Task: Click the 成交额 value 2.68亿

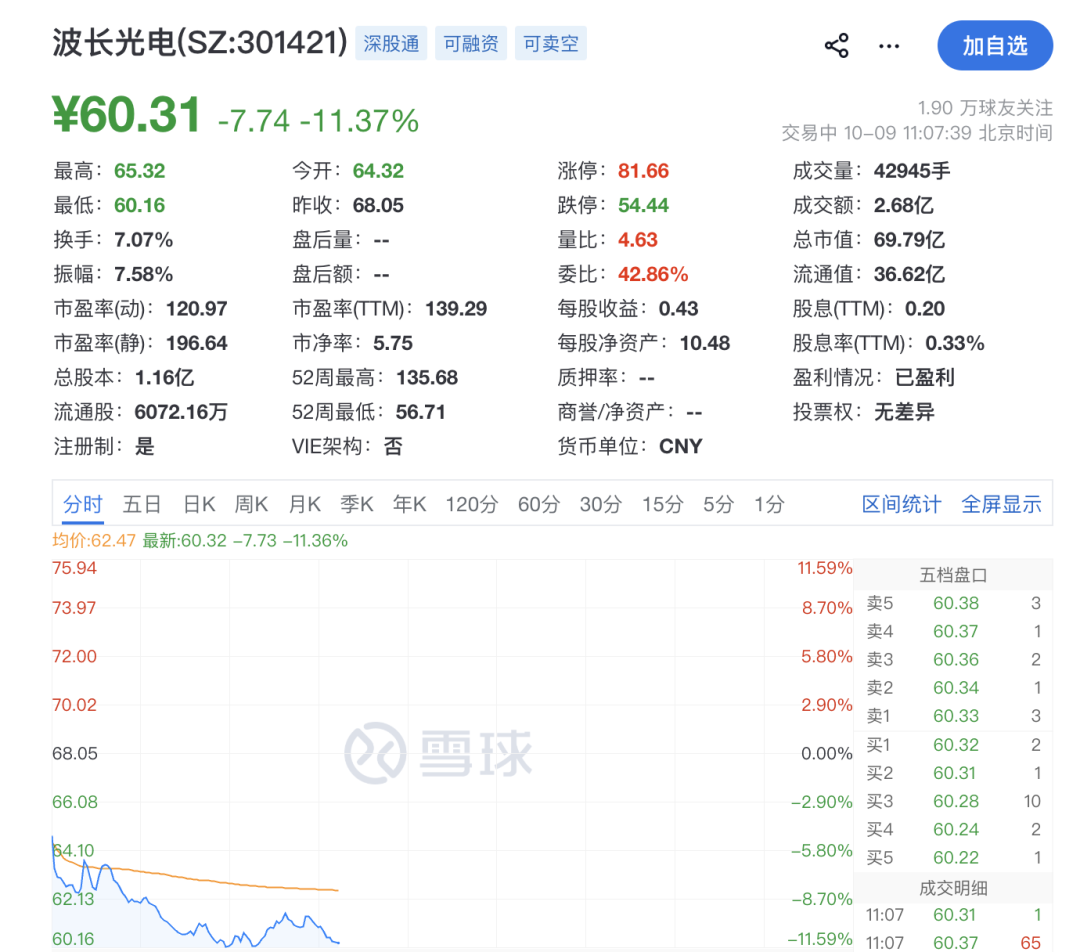Action: point(903,205)
